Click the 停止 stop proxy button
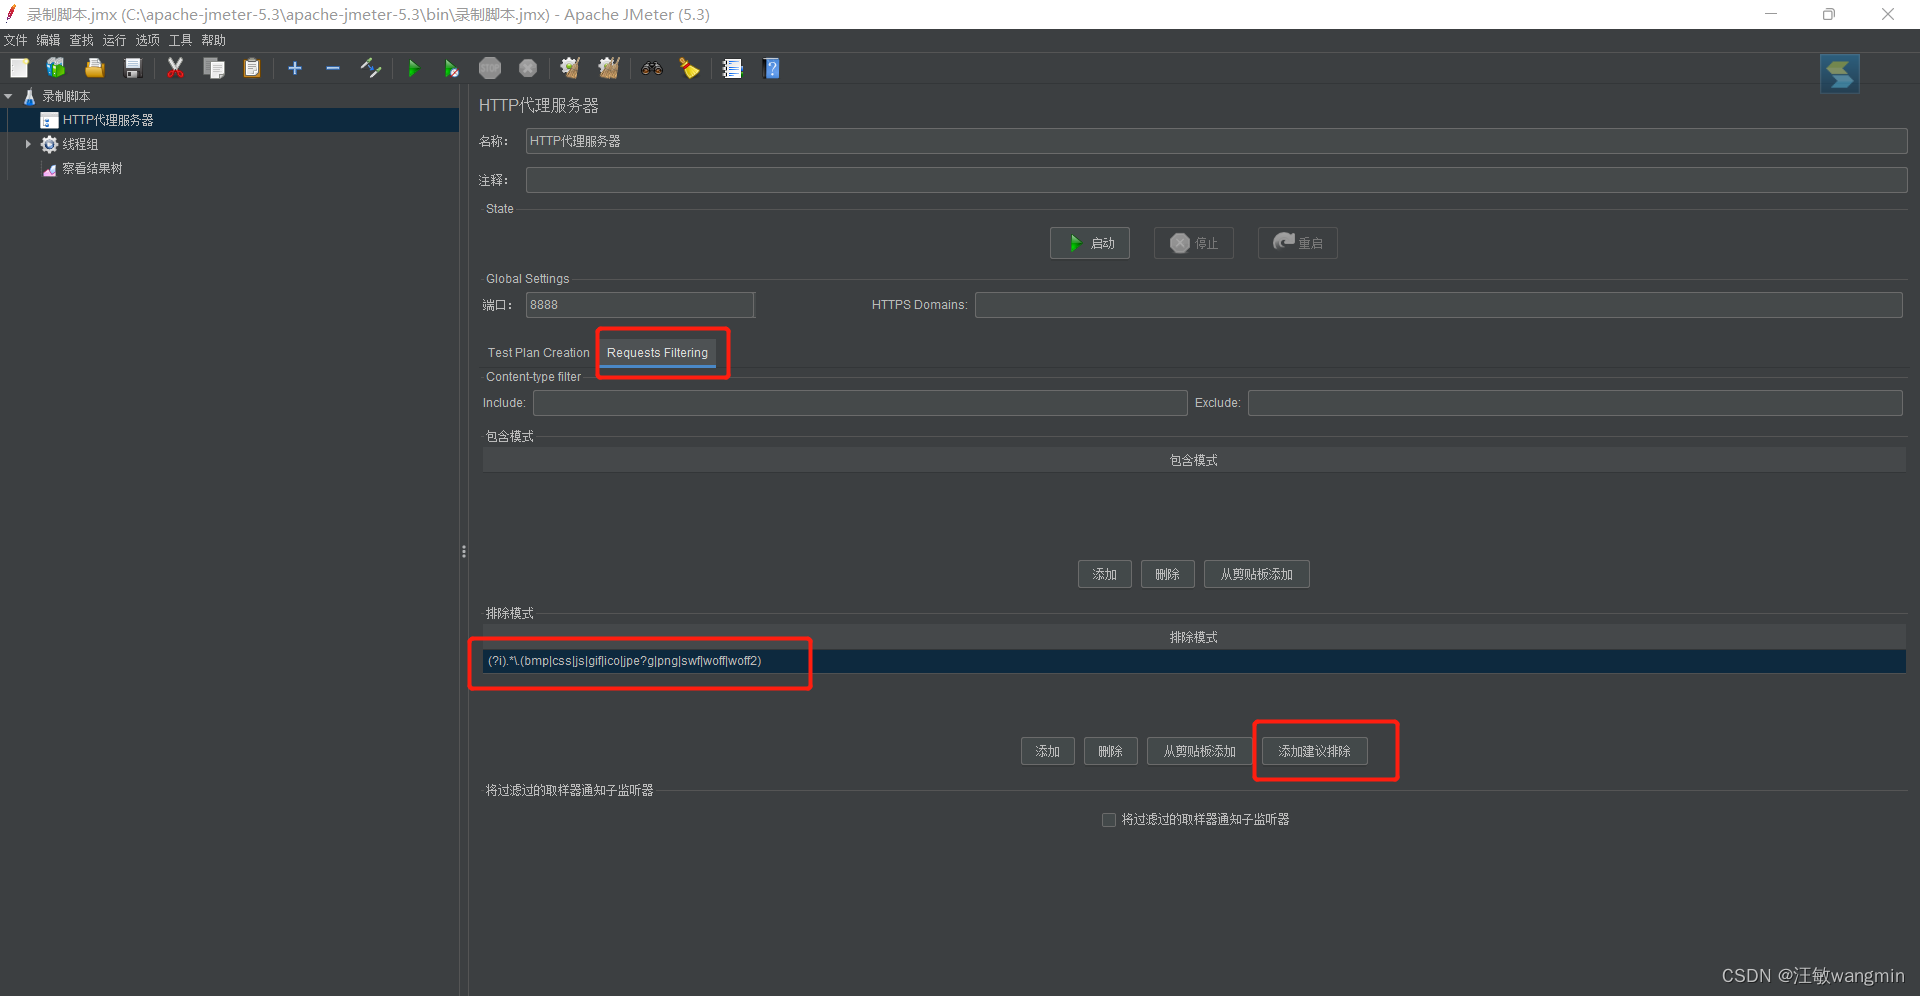Image resolution: width=1920 pixels, height=996 pixels. click(1193, 243)
